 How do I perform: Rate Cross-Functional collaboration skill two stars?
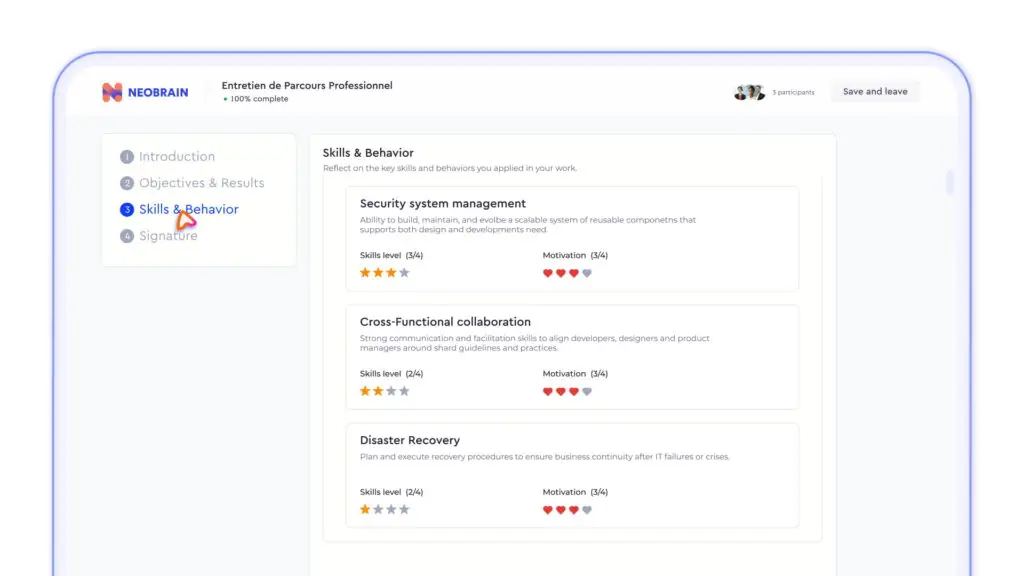click(x=378, y=391)
